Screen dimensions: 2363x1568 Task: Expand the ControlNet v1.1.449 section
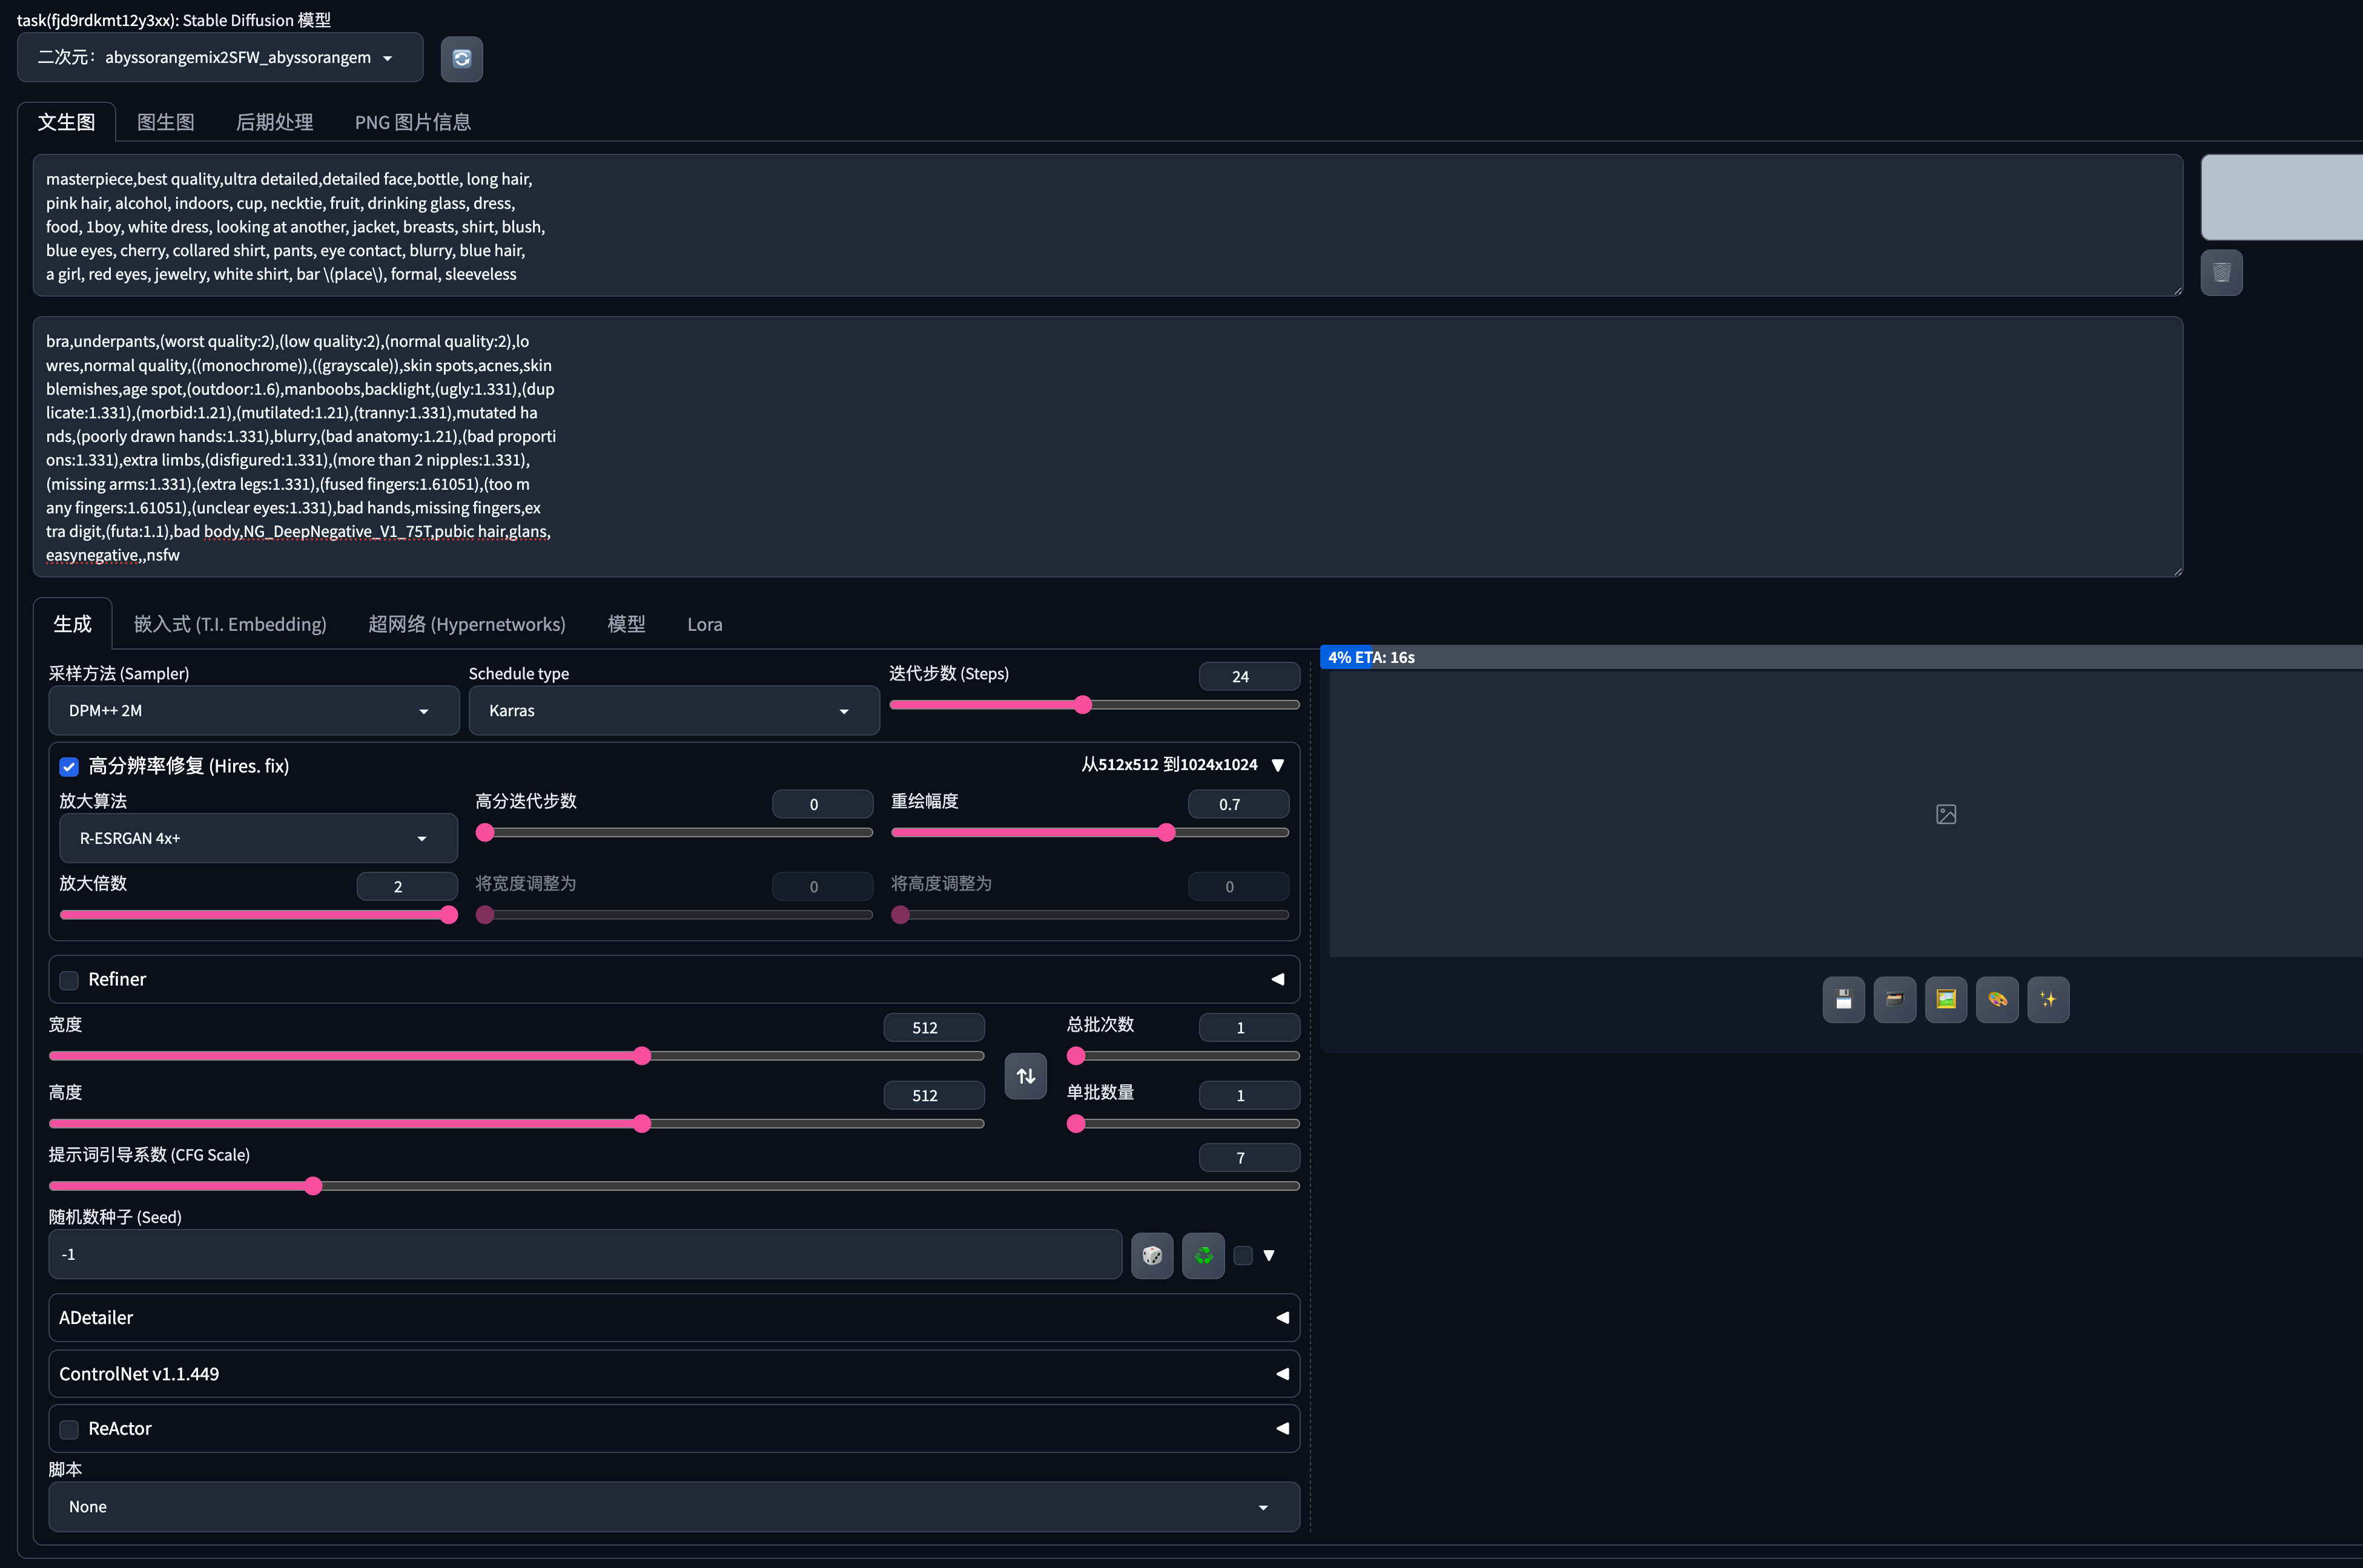pos(673,1374)
